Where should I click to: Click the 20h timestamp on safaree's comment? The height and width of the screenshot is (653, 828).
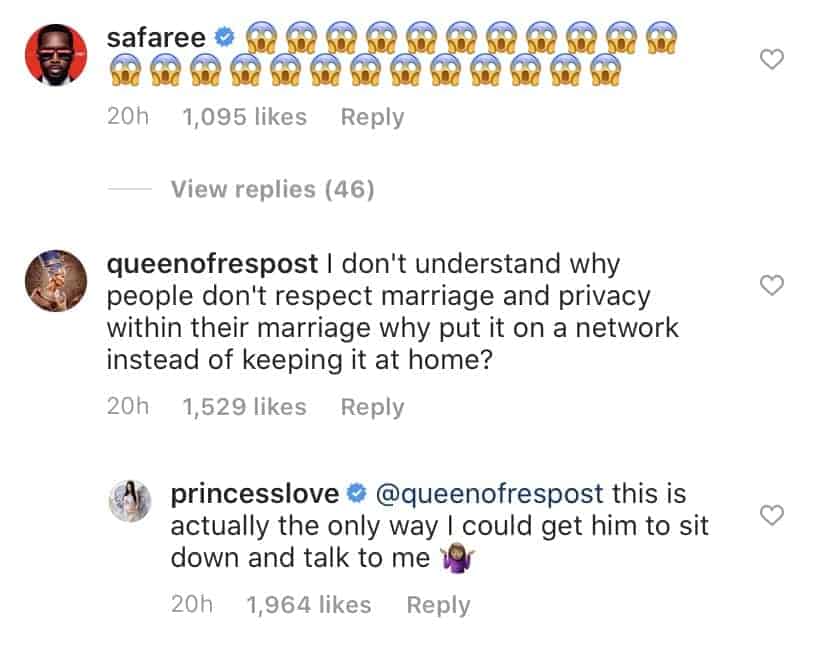point(127,117)
